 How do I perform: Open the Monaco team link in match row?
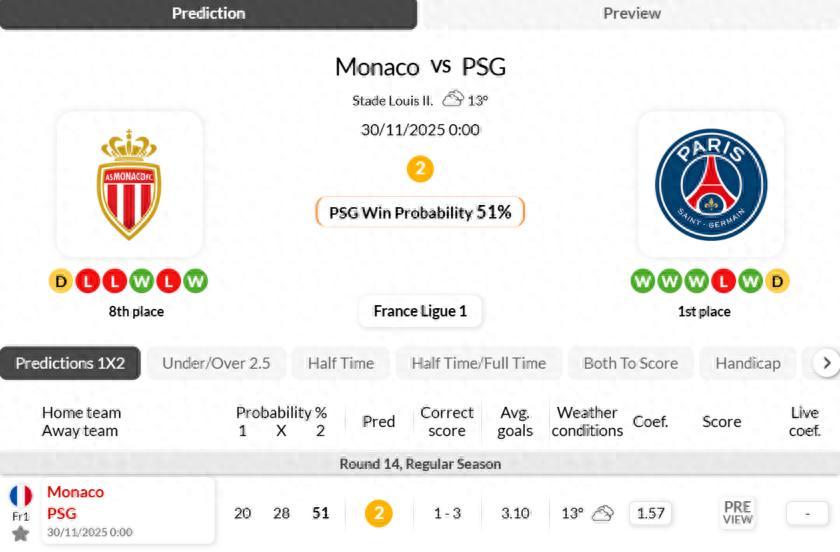click(75, 492)
